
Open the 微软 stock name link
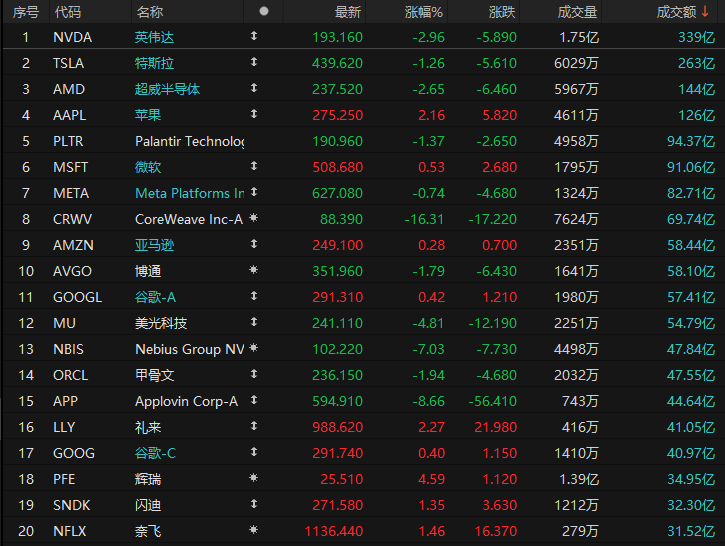click(x=148, y=167)
